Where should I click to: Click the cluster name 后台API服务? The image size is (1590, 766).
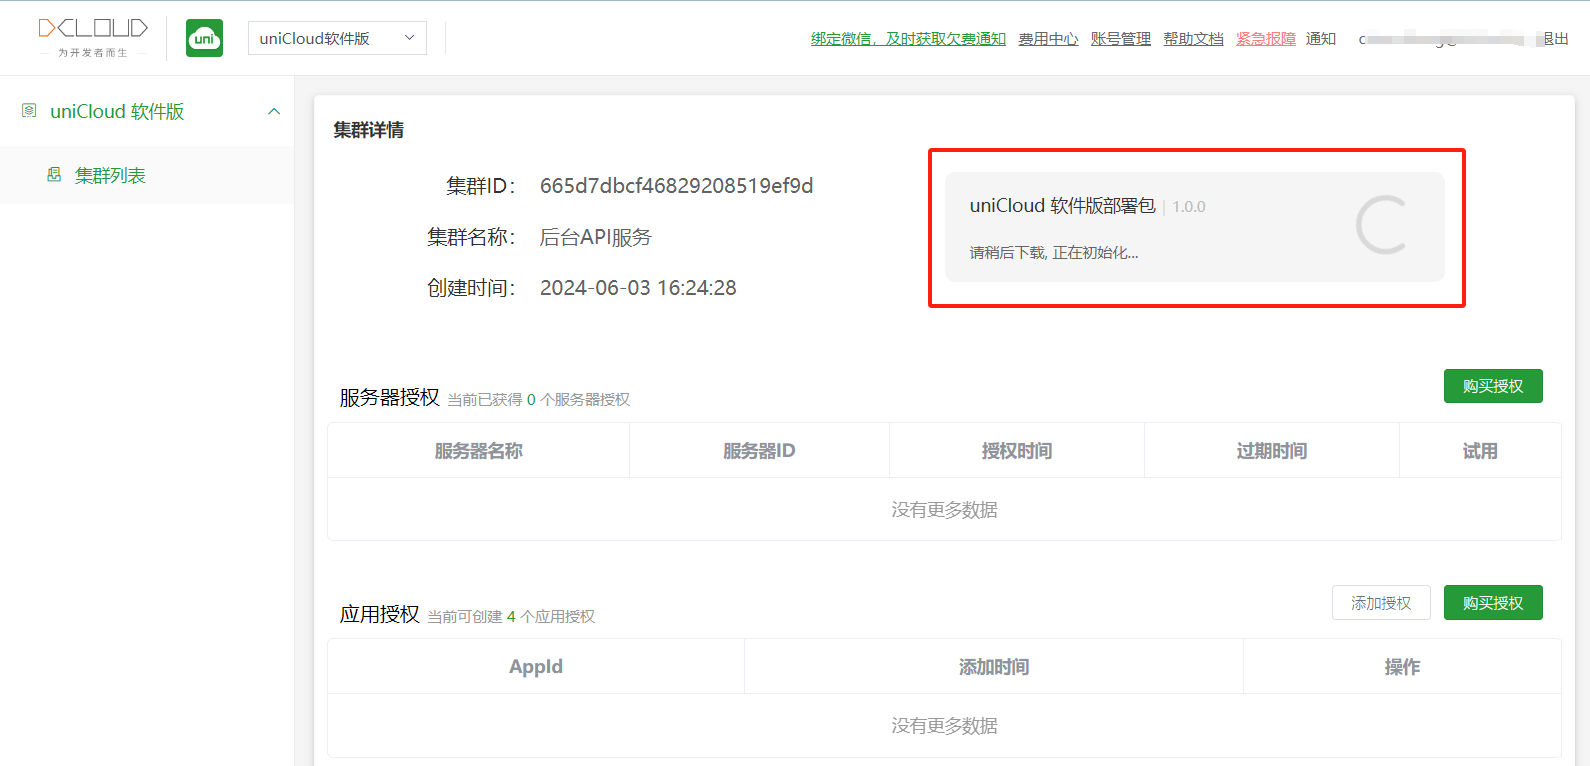pos(595,237)
